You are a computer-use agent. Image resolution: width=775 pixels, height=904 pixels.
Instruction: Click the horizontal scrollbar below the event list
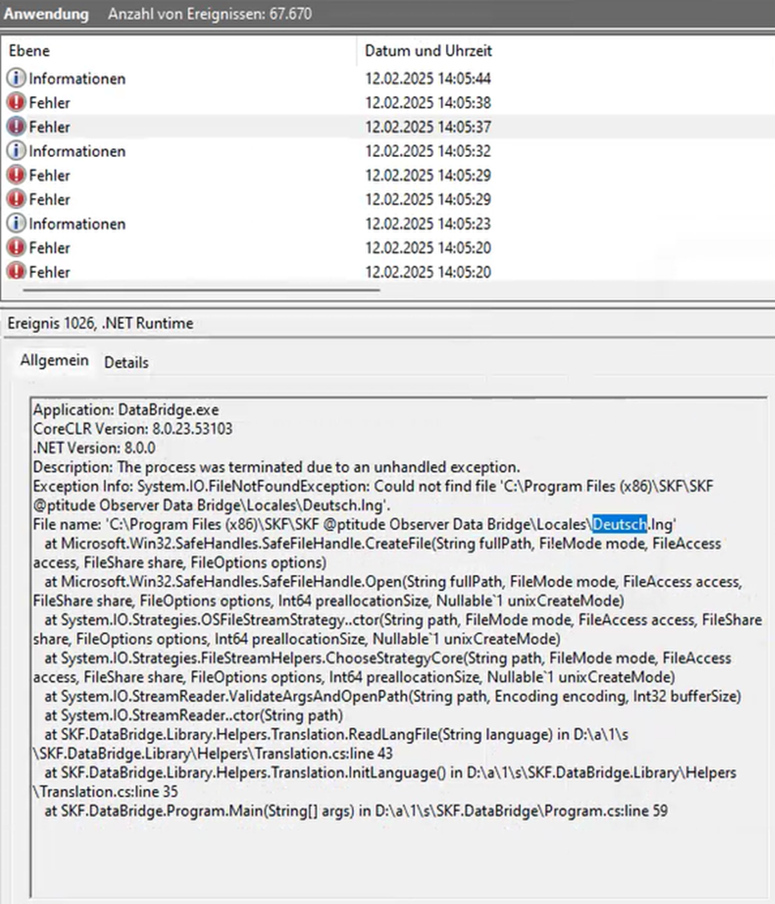(200, 292)
